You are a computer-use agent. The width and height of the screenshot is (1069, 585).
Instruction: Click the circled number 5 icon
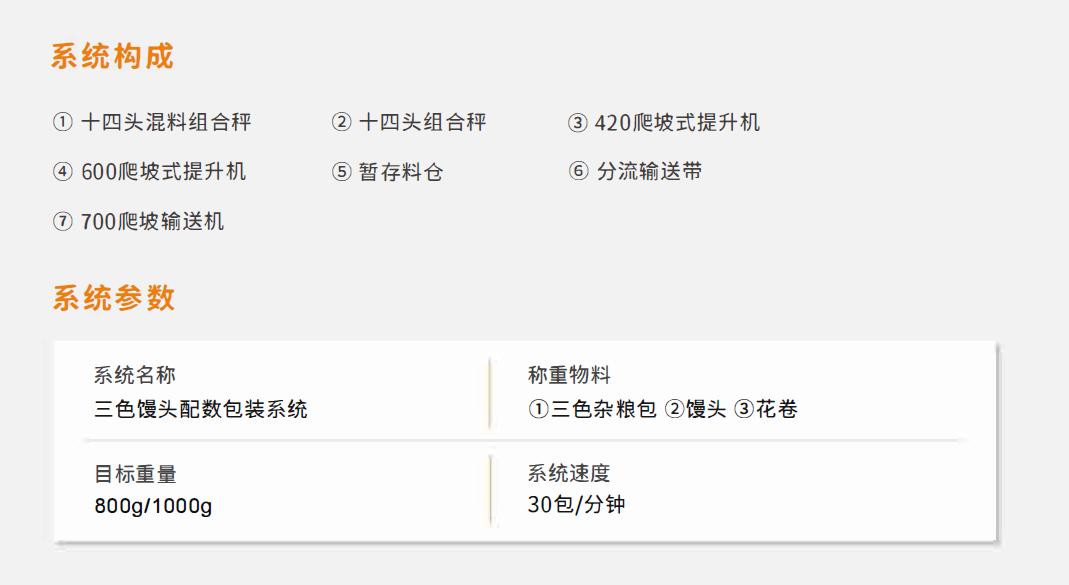click(x=341, y=172)
